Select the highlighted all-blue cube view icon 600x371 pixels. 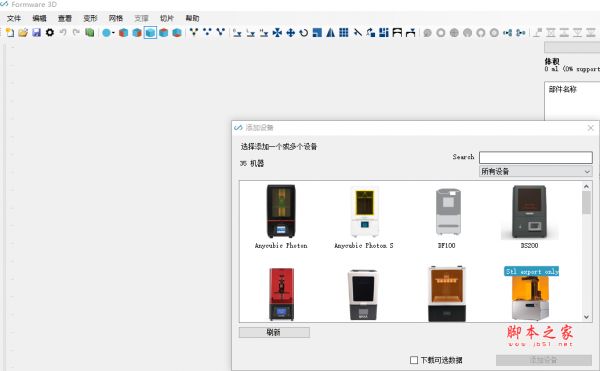click(x=150, y=33)
